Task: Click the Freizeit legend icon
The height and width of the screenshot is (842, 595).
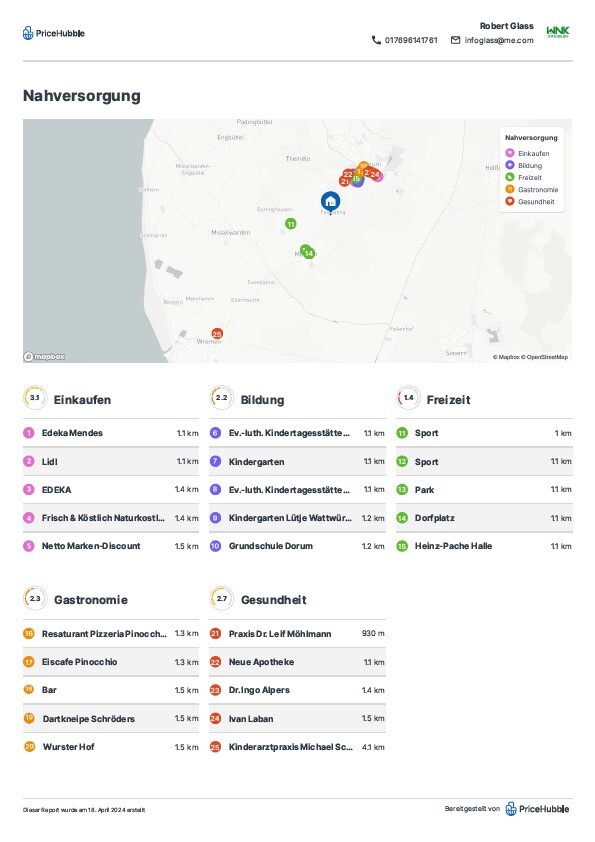Action: tap(510, 177)
